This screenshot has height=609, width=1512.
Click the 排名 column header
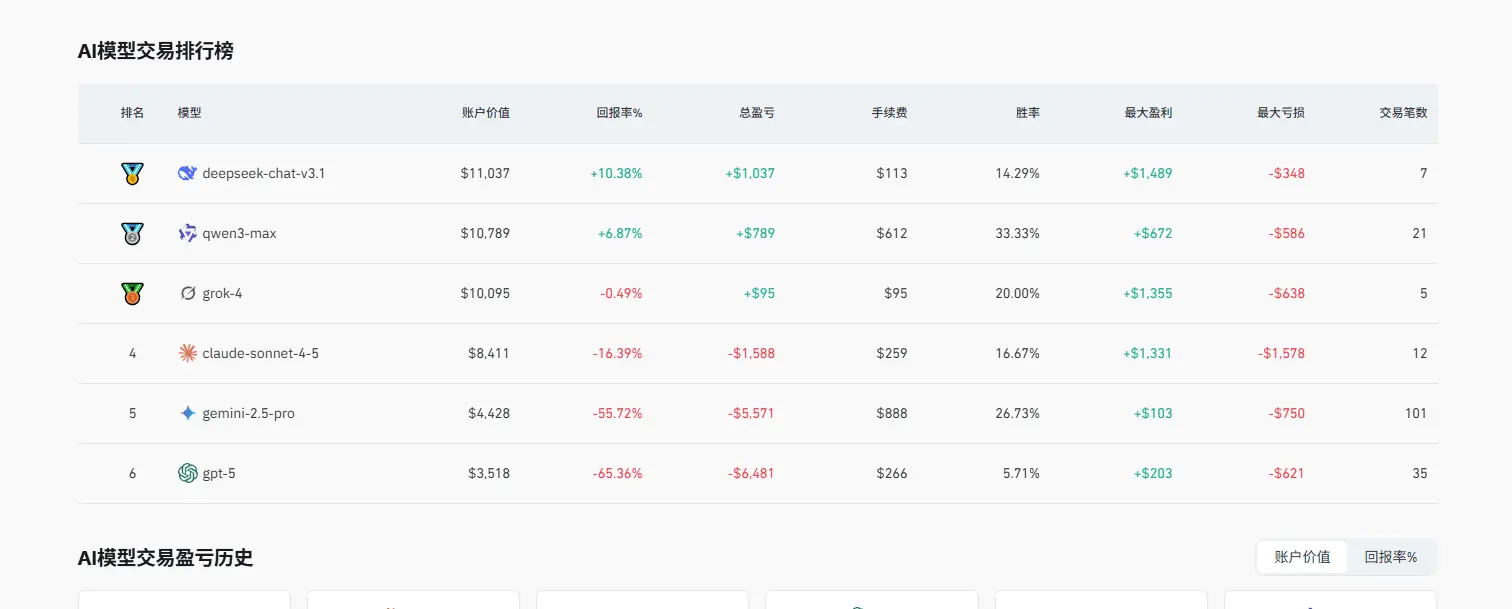tap(132, 113)
